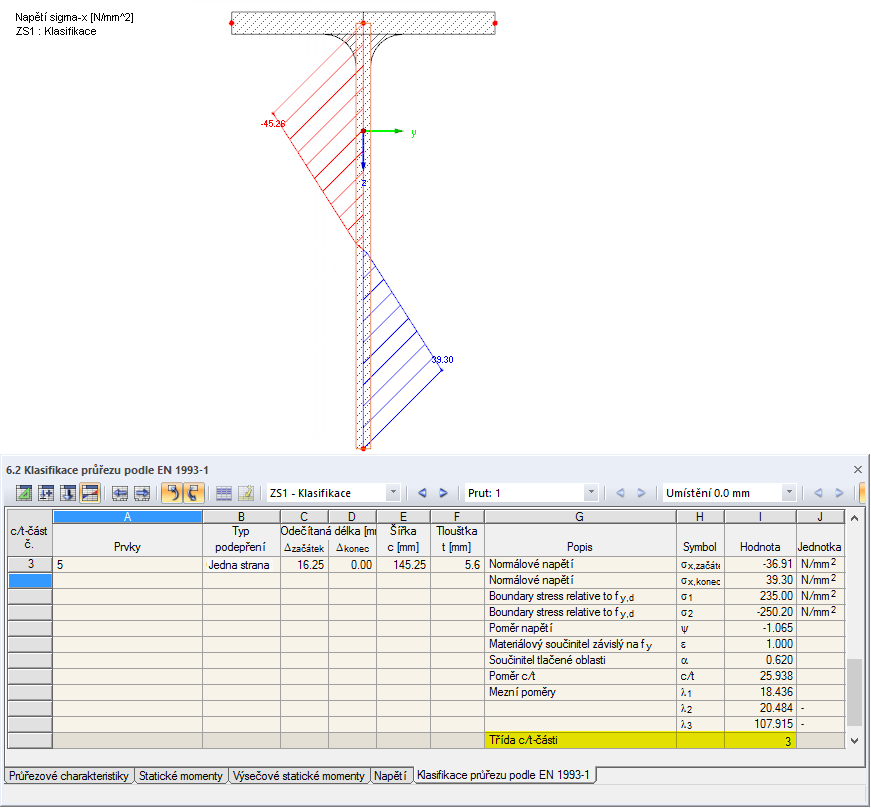Click the 107.915 λ3 value
This screenshot has height=810, width=871.
tap(760, 724)
